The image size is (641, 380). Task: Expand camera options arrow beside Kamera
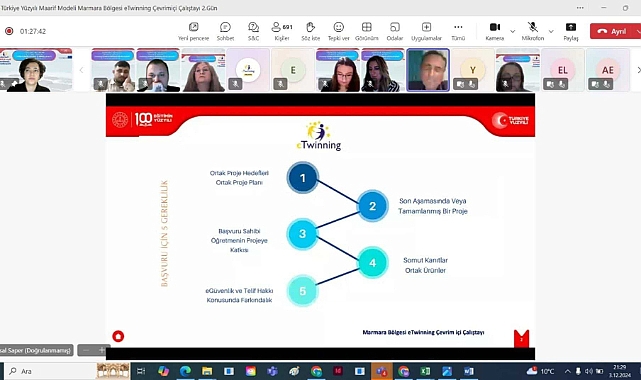[x=513, y=31]
